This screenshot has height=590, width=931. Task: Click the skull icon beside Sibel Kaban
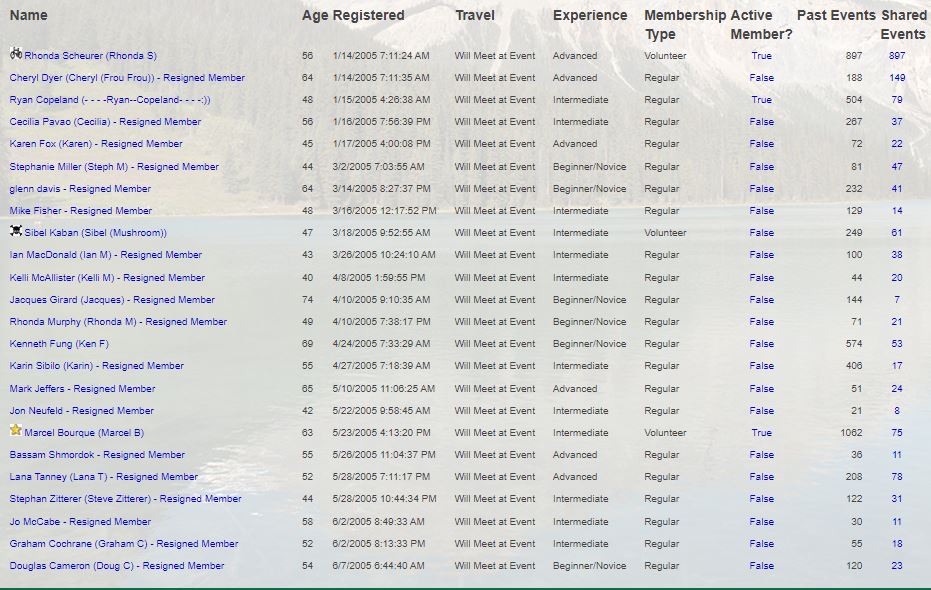coord(16,230)
